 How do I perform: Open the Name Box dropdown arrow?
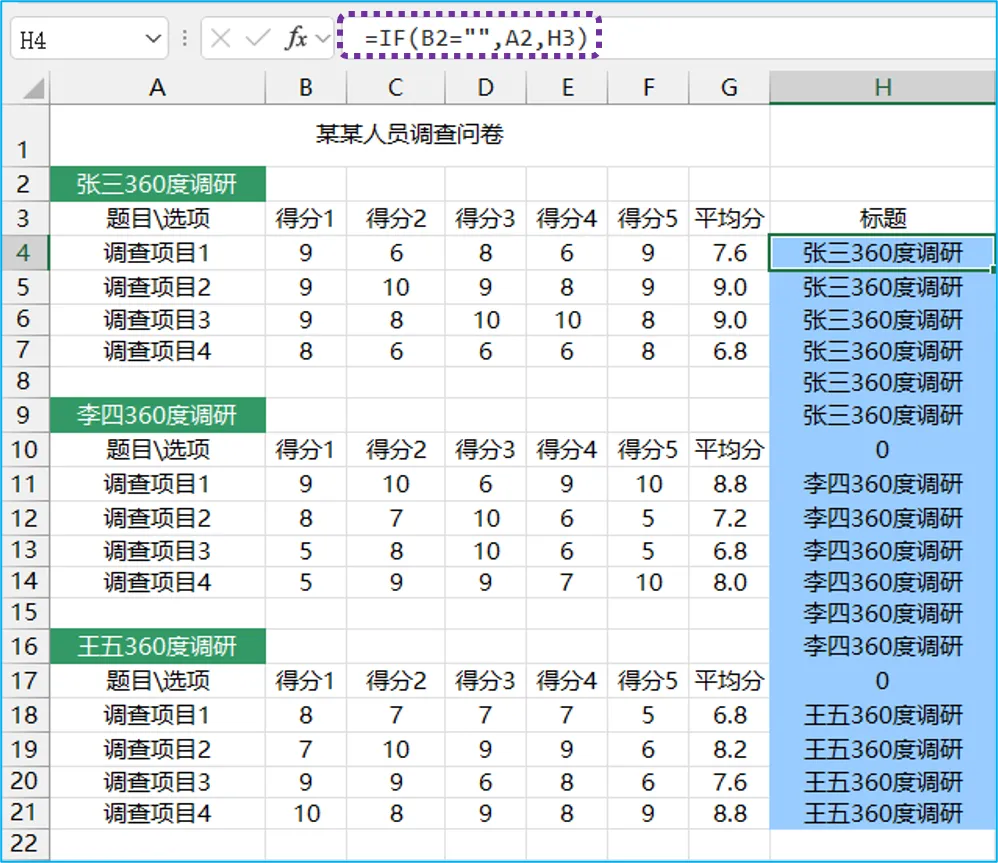pyautogui.click(x=153, y=39)
